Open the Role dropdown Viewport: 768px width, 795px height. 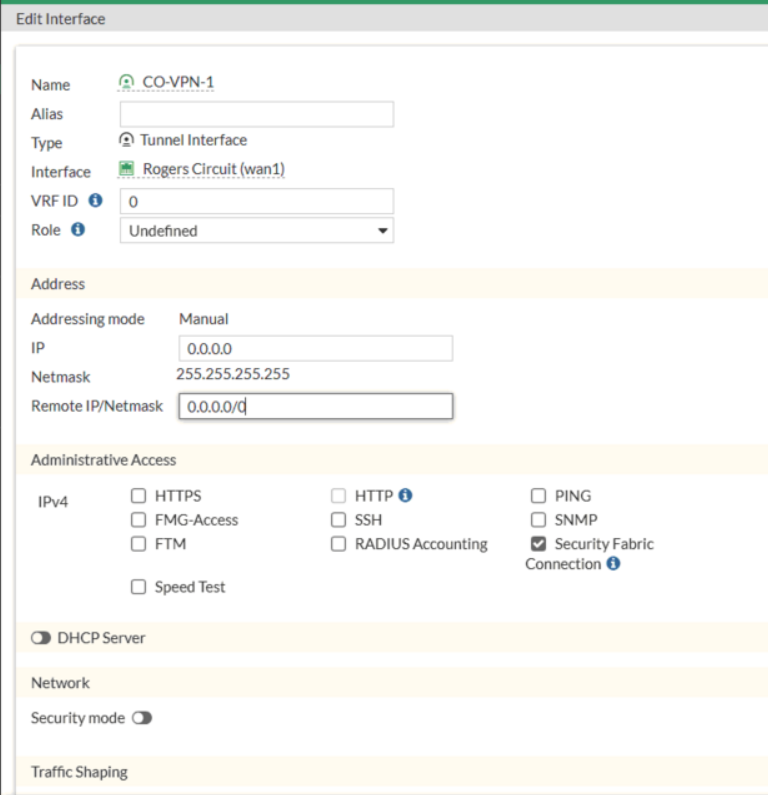256,231
